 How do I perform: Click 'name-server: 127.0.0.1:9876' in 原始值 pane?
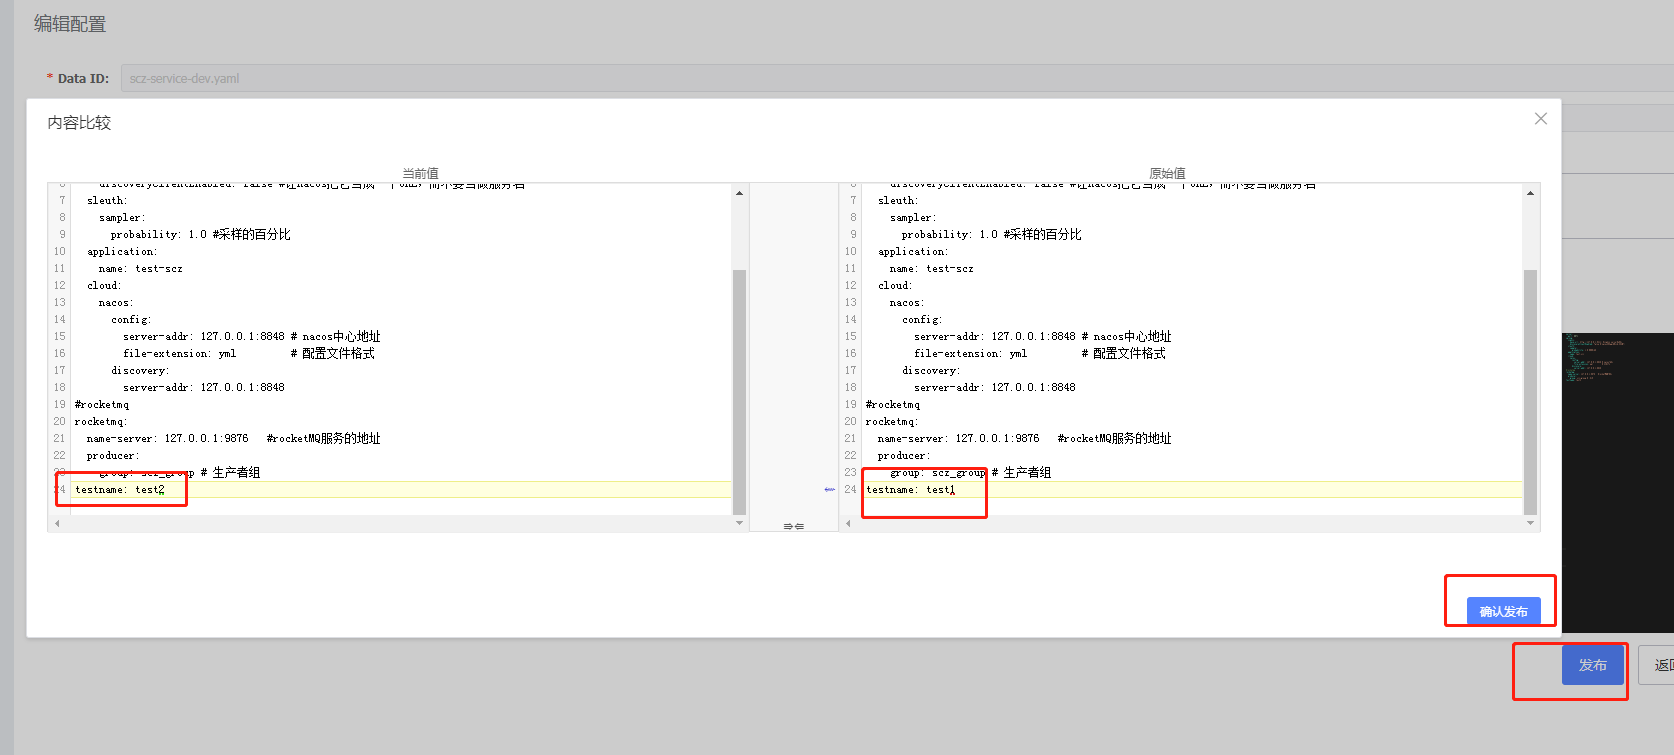pos(958,438)
